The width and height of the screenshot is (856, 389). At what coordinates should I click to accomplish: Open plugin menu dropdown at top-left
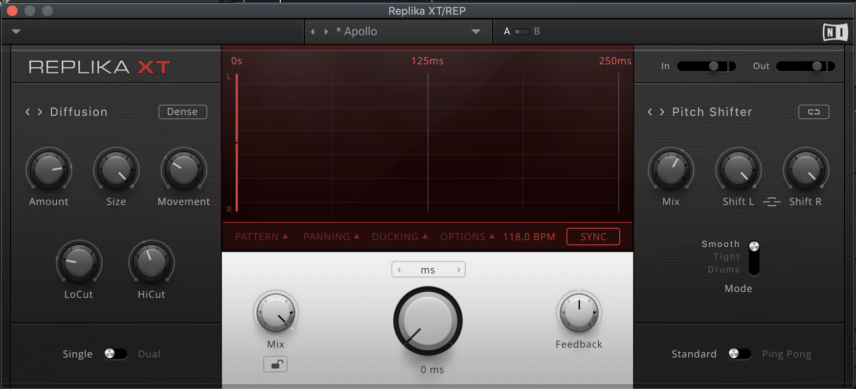tap(16, 32)
